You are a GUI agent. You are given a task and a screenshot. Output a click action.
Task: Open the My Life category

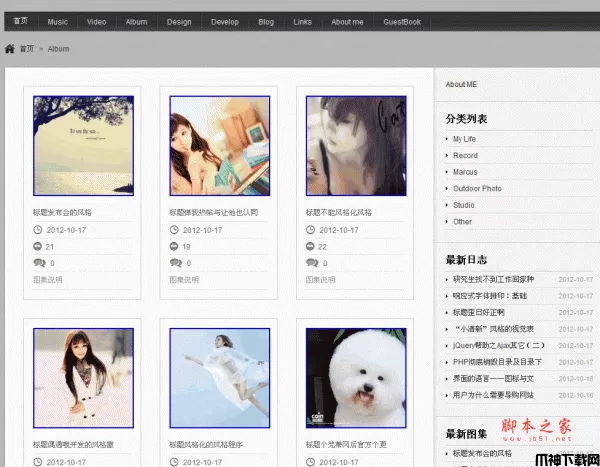pyautogui.click(x=464, y=139)
